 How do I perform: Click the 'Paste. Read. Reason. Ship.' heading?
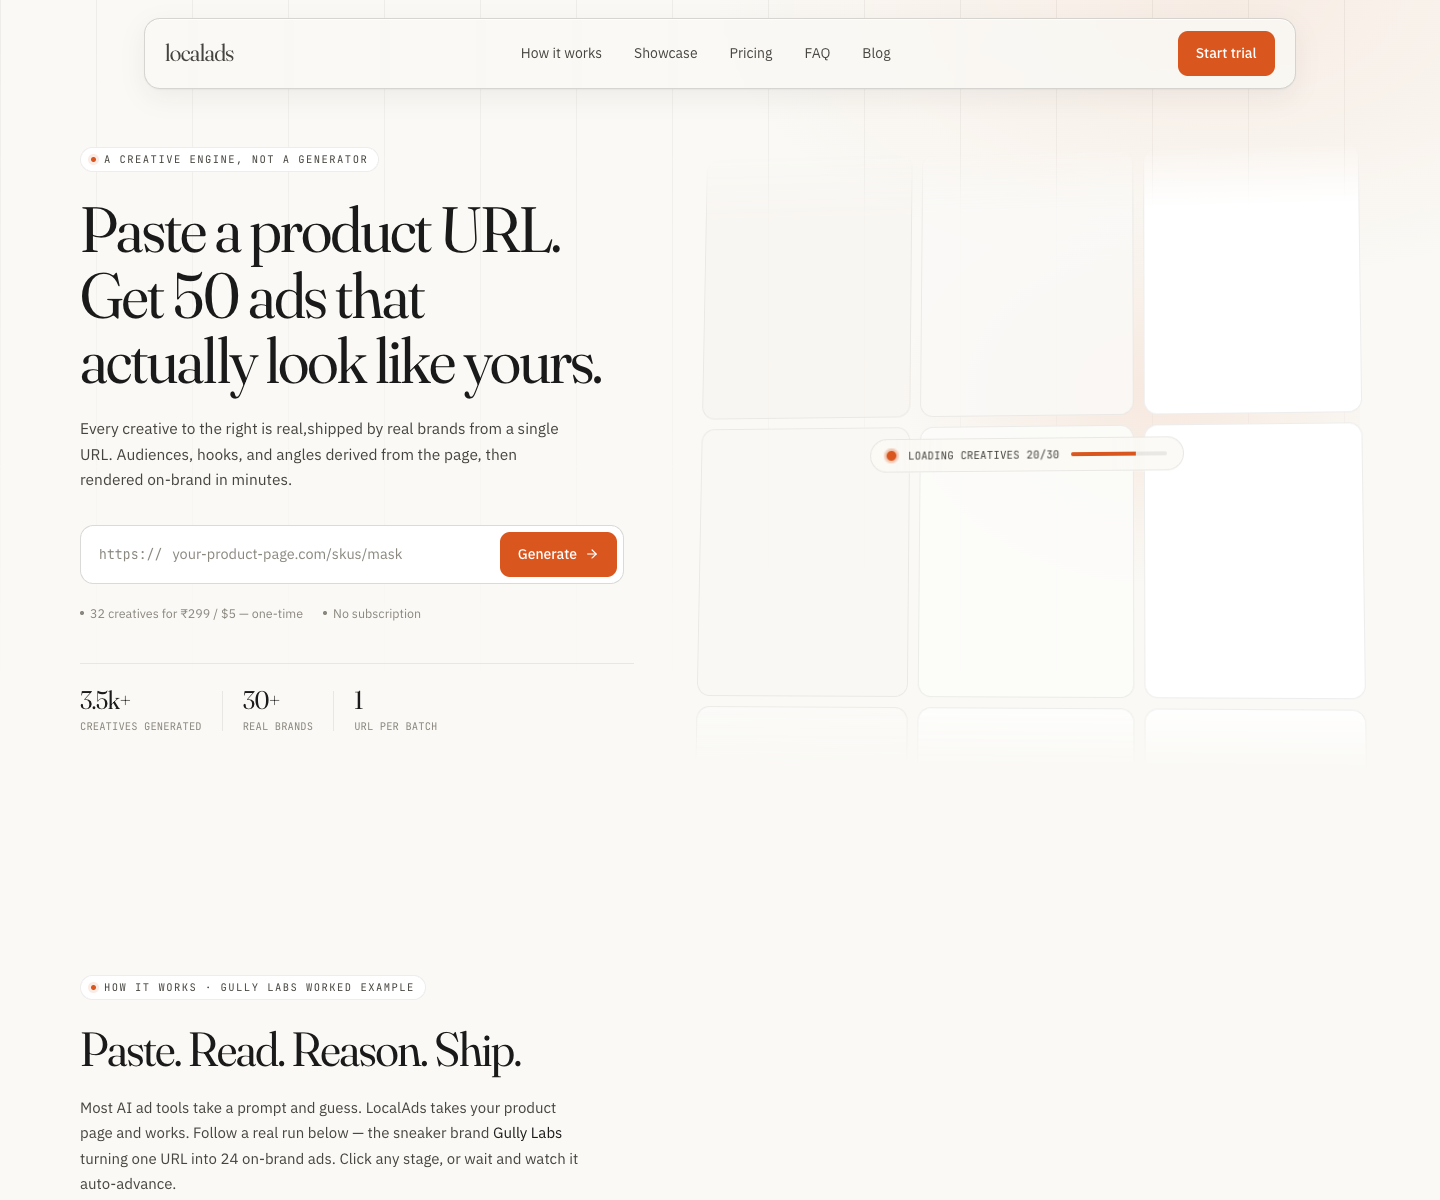[x=301, y=1051]
